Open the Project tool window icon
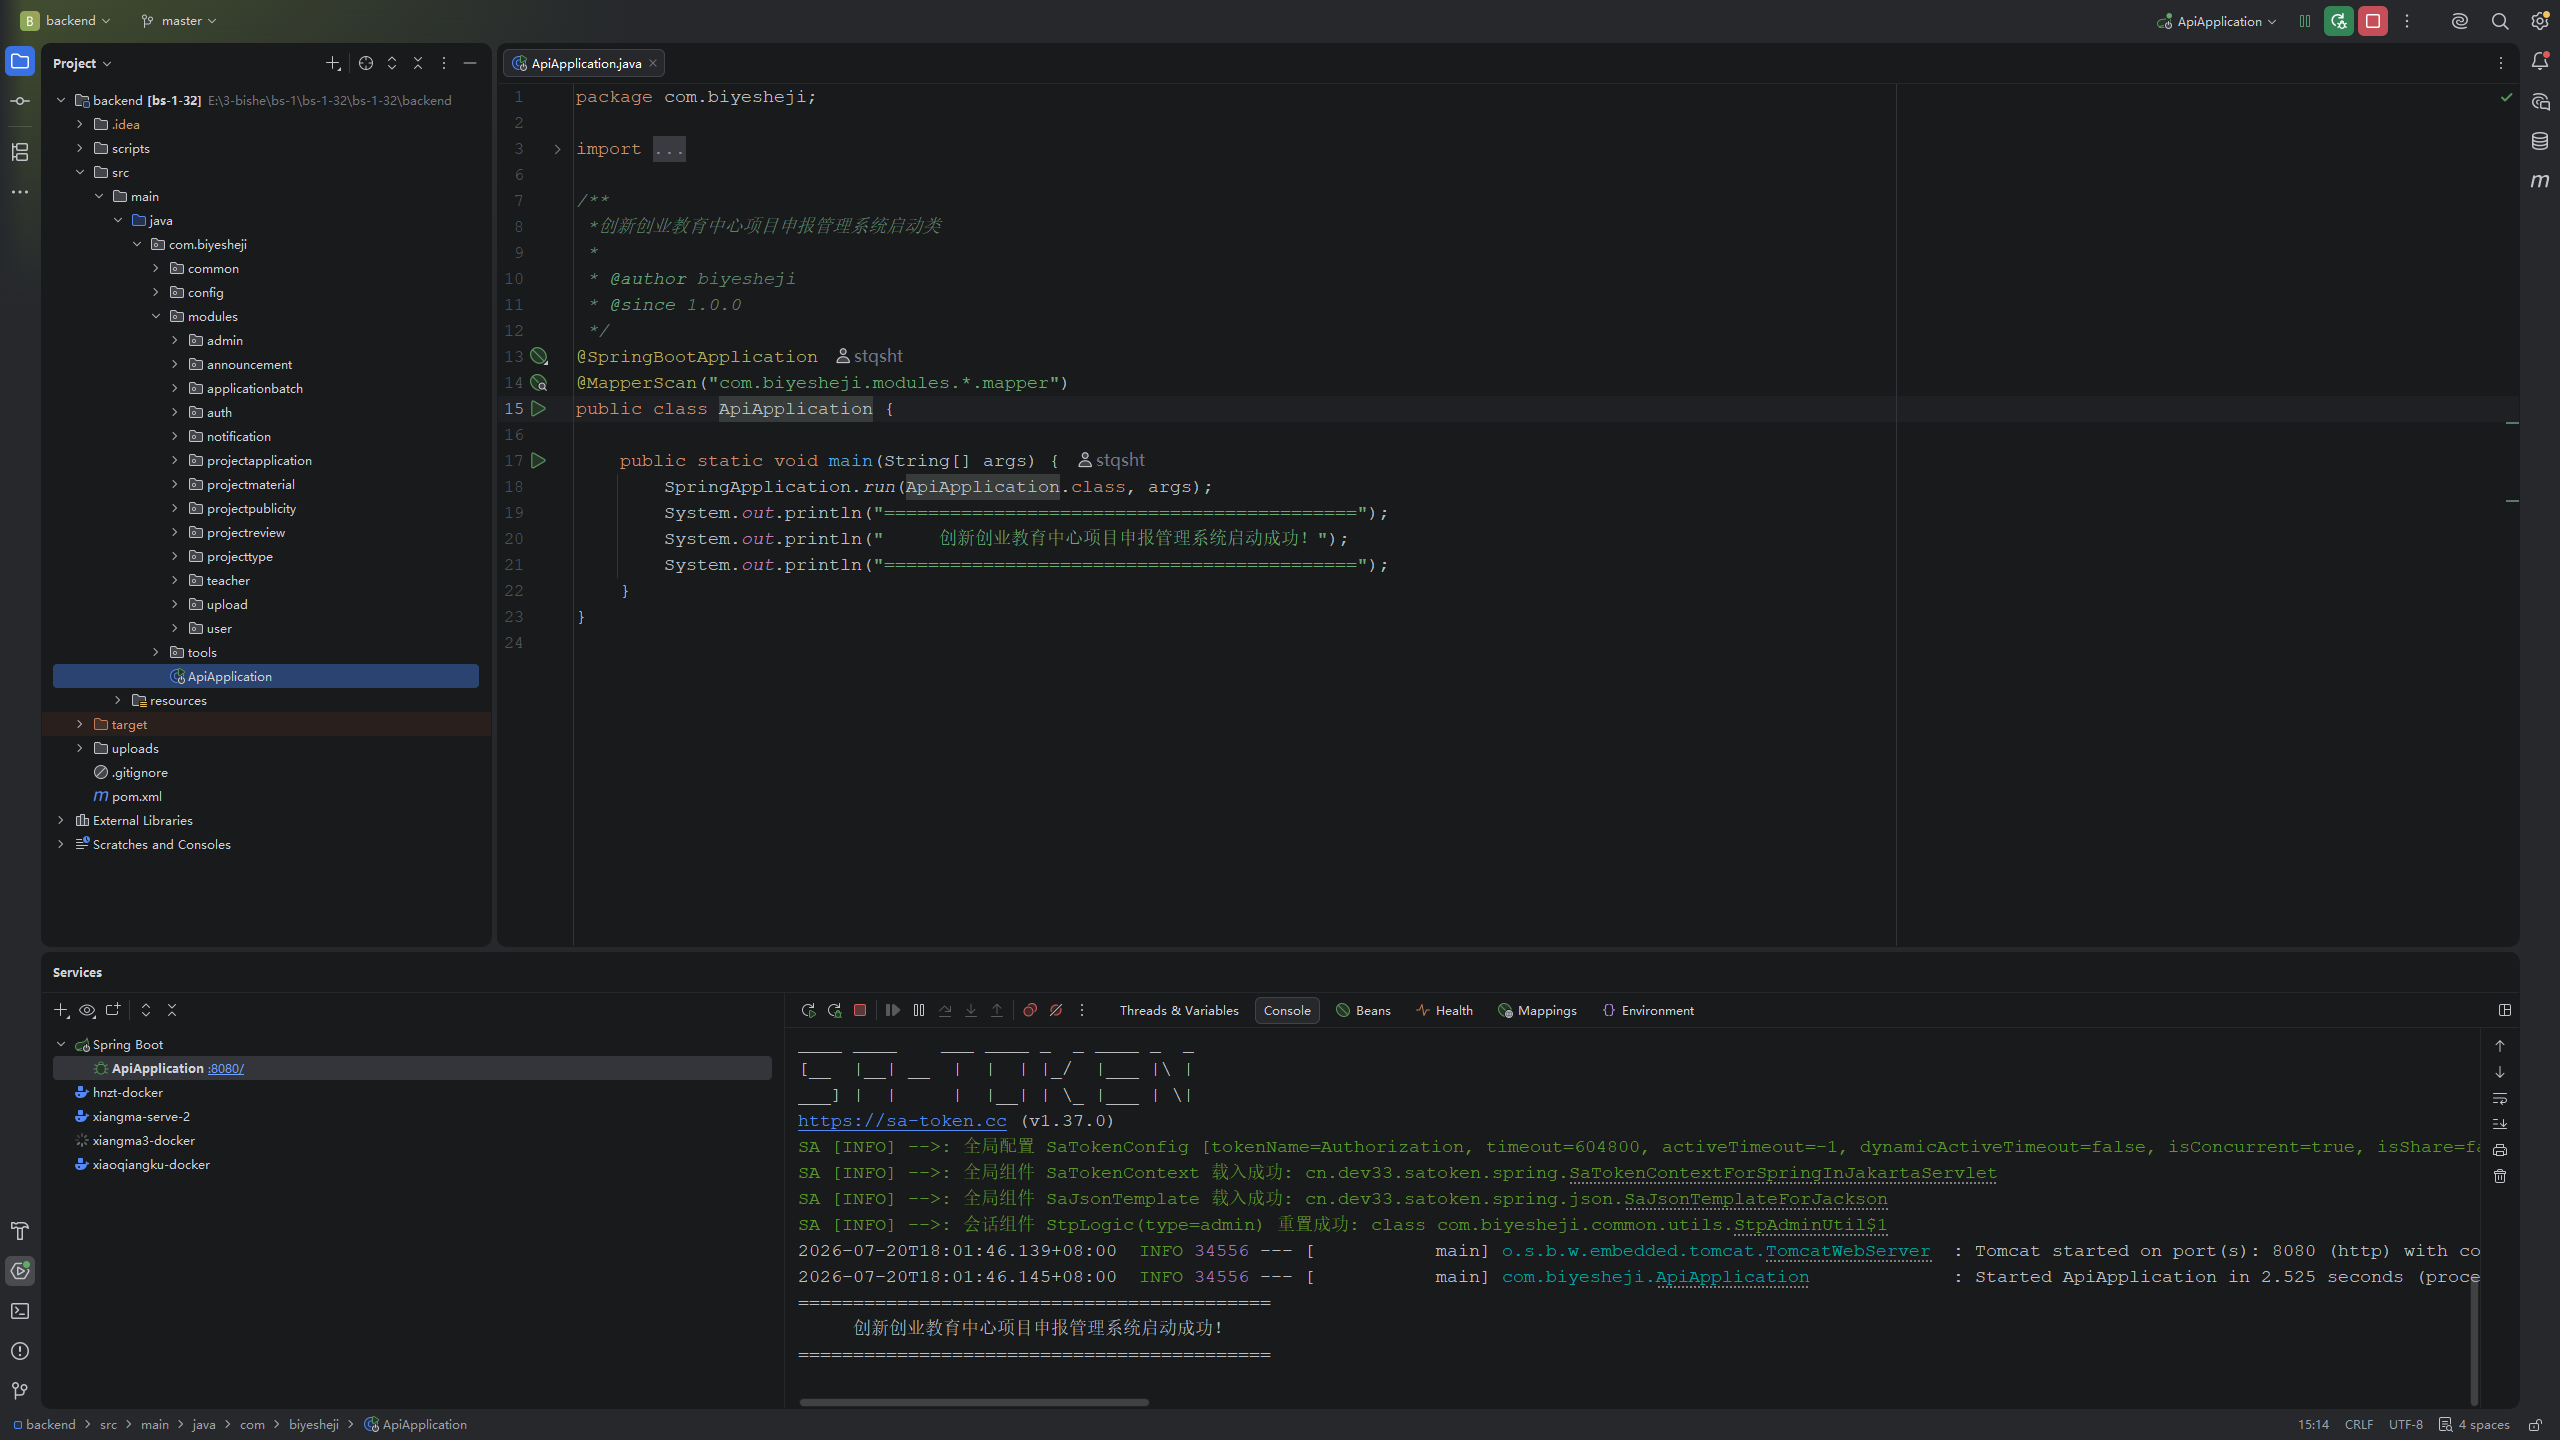This screenshot has width=2560, height=1440. 20,62
